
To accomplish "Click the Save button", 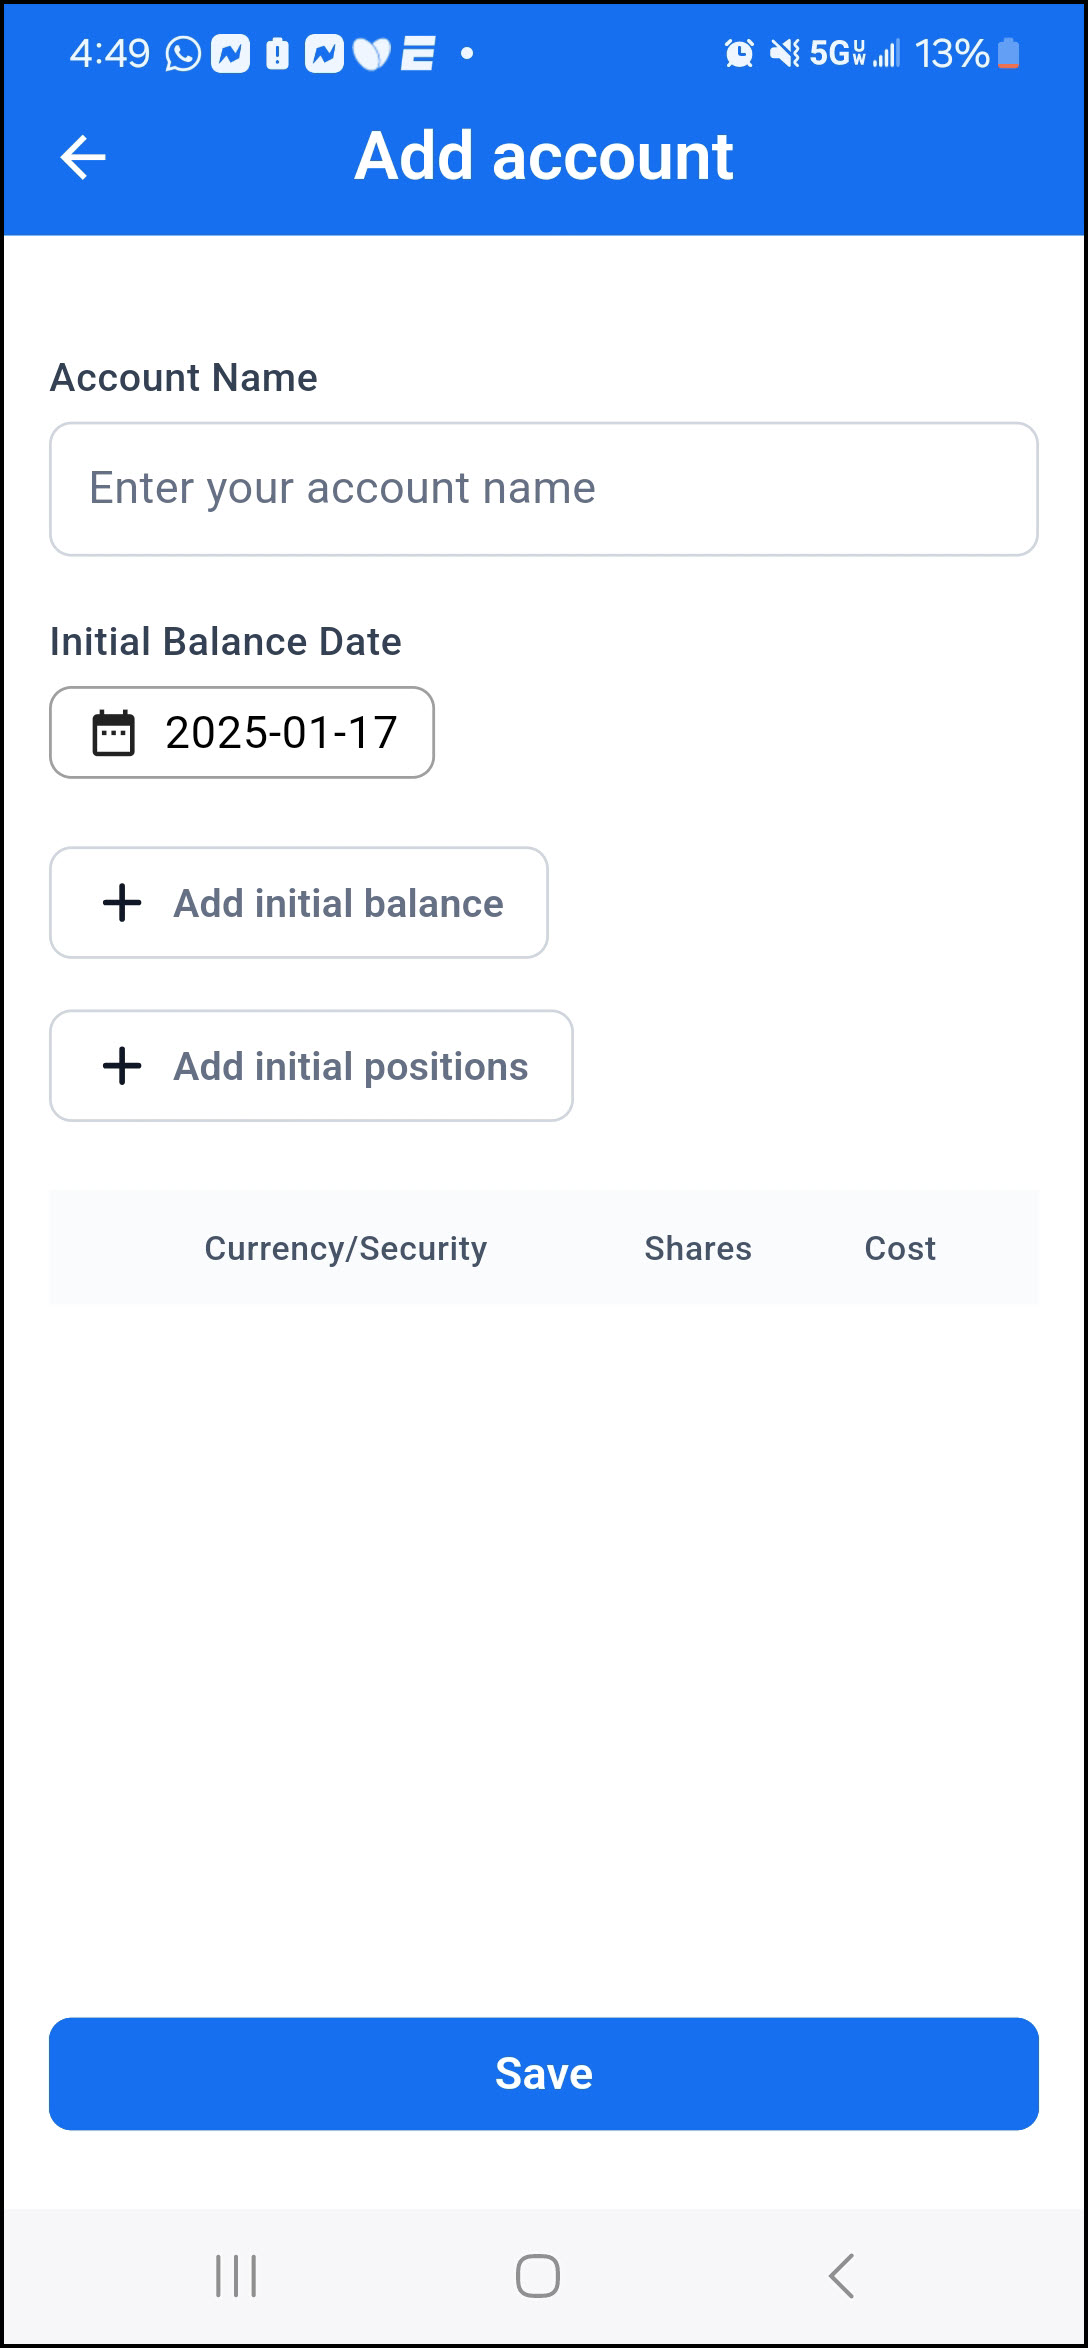I will tap(544, 2074).
